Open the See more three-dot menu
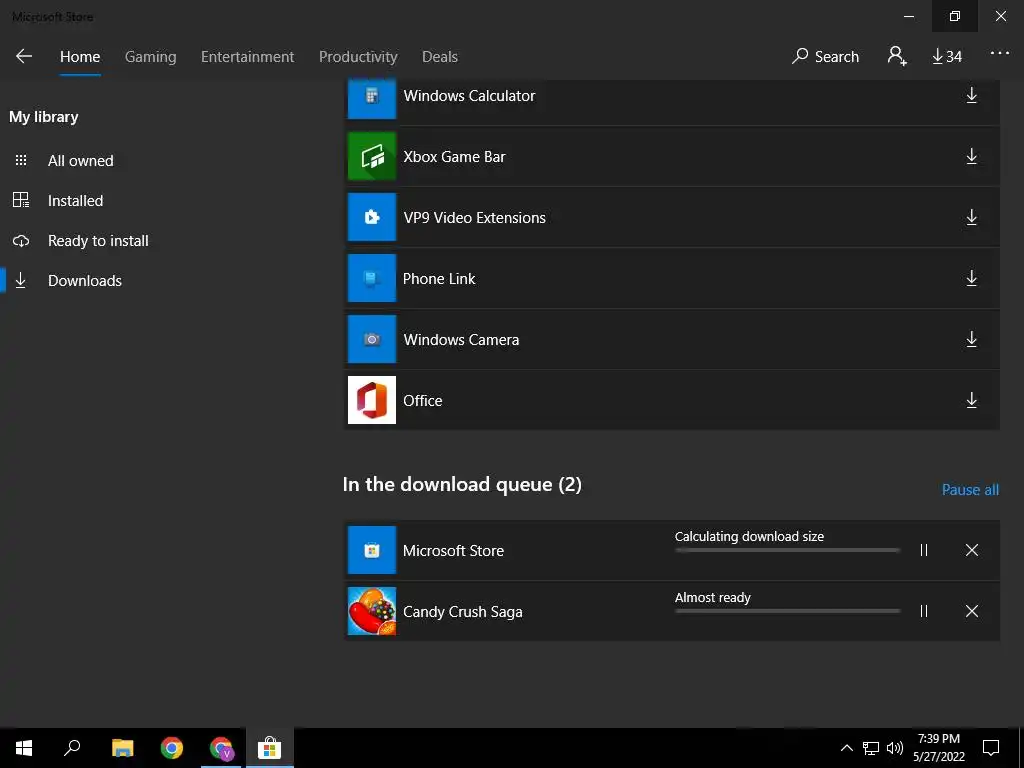The height and width of the screenshot is (768, 1024). point(1000,53)
